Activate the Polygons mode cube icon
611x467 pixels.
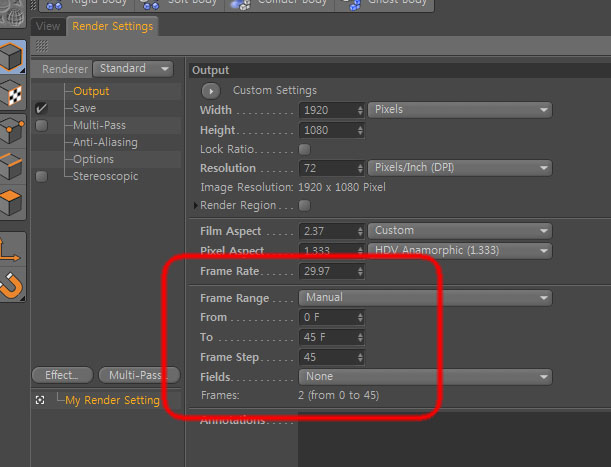pos(12,202)
